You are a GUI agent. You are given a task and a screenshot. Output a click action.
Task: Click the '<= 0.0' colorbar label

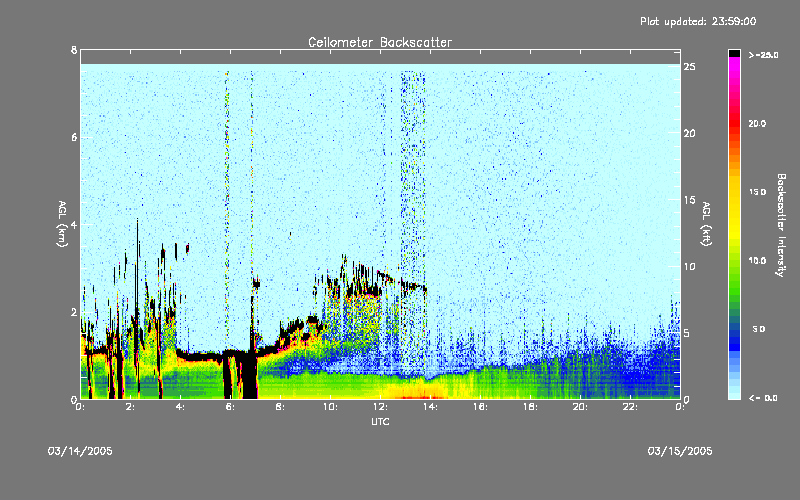(x=763, y=398)
